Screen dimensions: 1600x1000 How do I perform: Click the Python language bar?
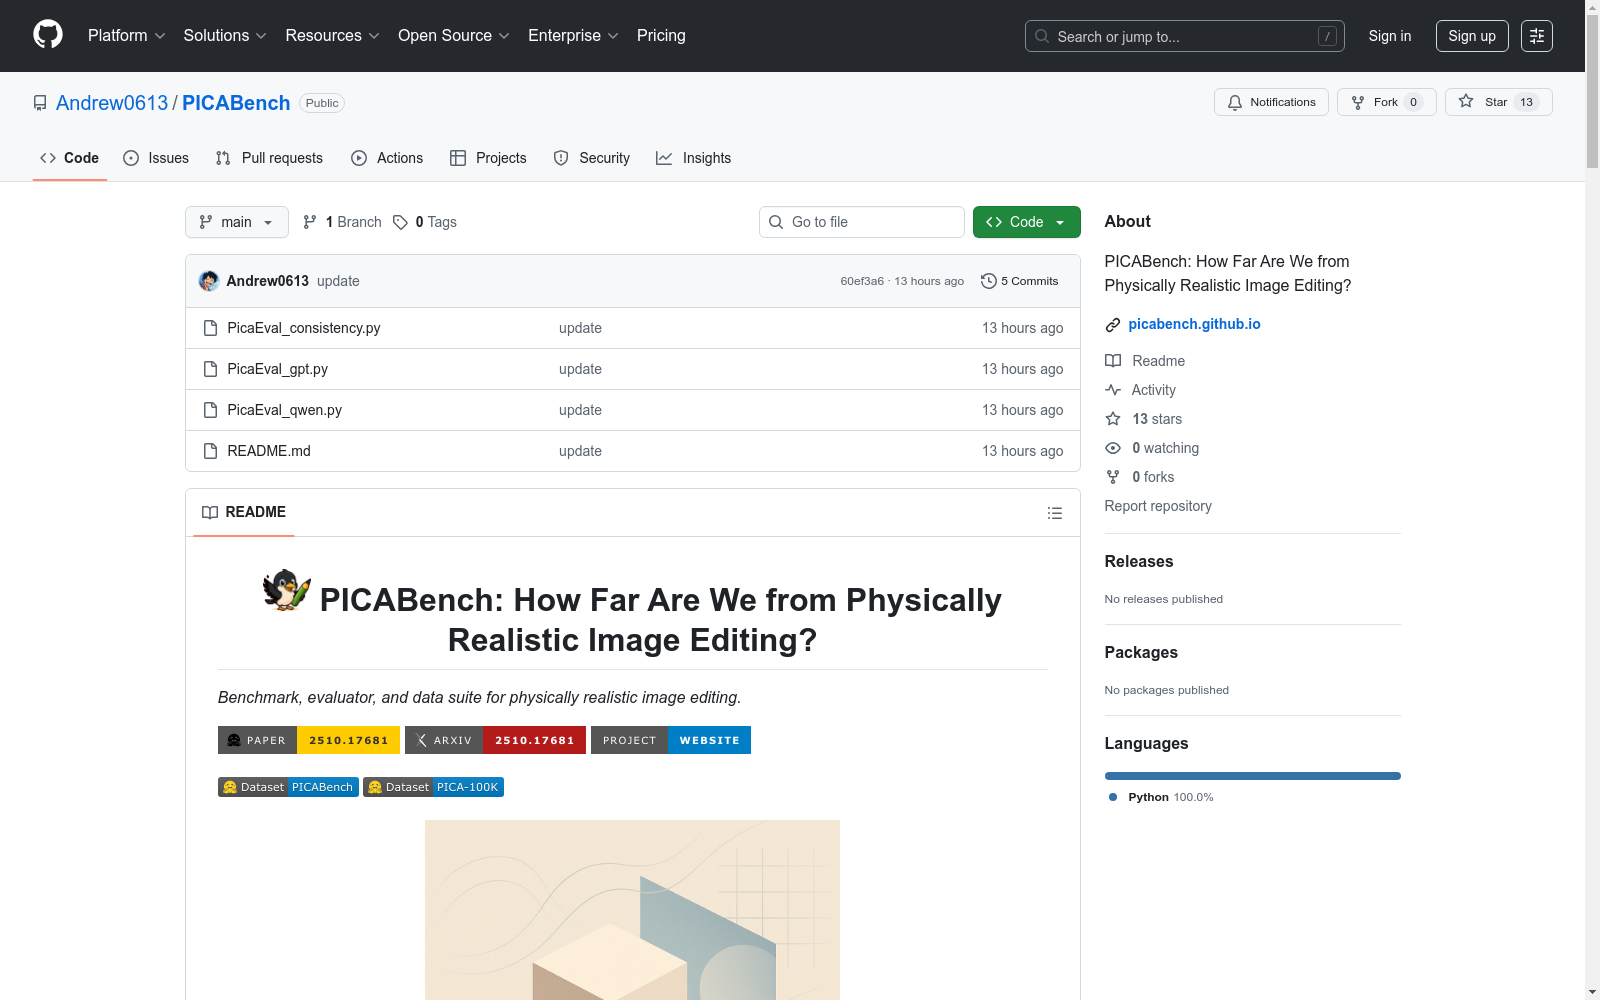click(x=1253, y=776)
